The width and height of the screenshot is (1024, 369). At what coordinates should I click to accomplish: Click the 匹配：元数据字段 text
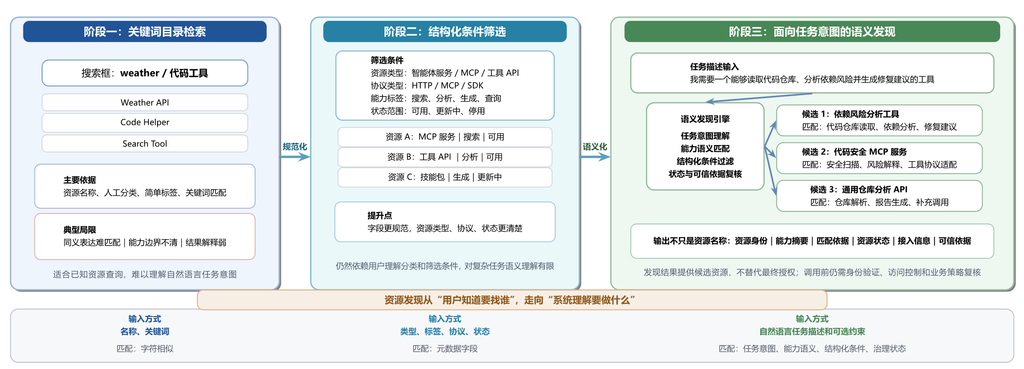[445, 349]
